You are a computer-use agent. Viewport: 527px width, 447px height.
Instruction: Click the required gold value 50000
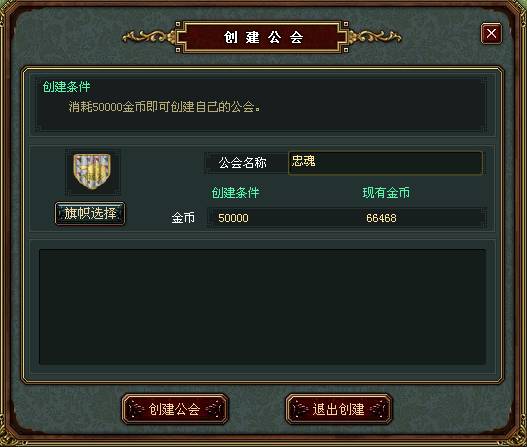(233, 218)
